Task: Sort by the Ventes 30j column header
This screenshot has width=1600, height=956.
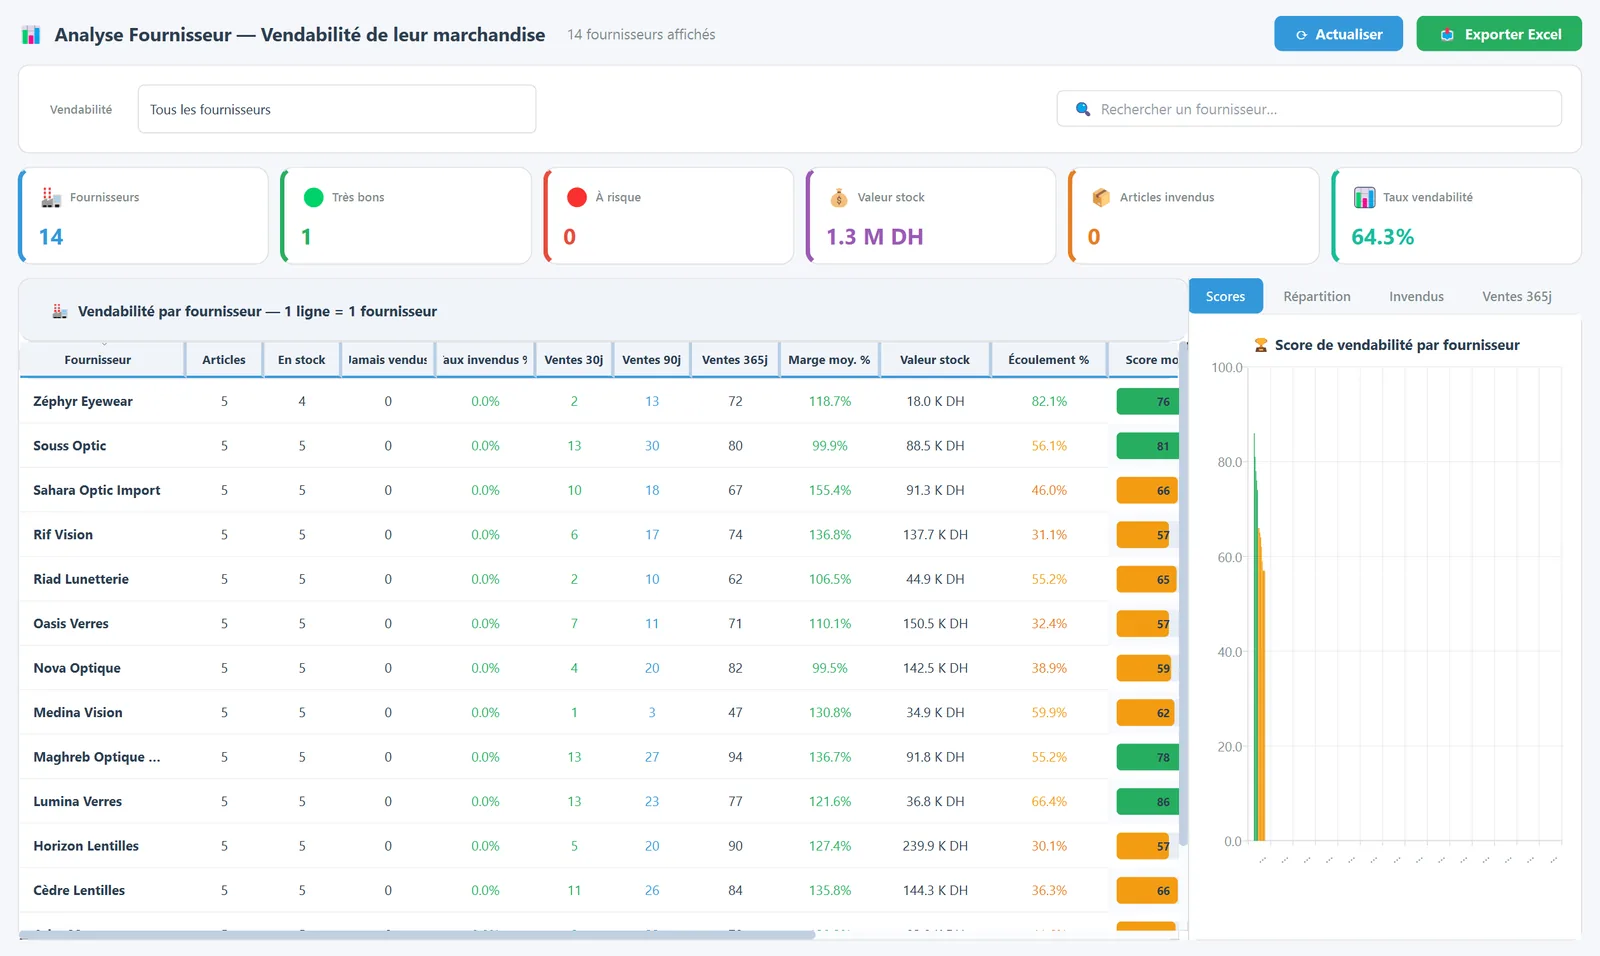Action: click(x=574, y=360)
